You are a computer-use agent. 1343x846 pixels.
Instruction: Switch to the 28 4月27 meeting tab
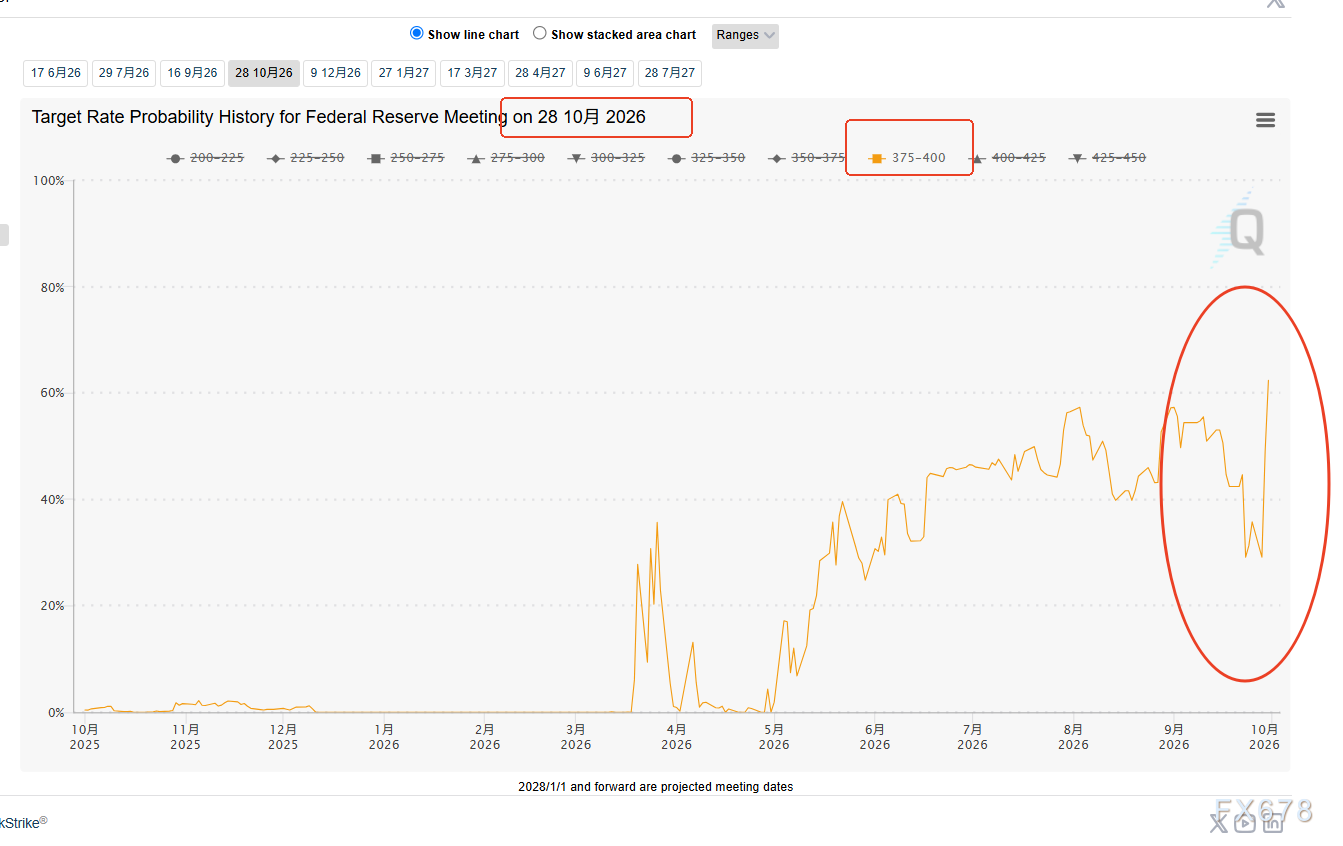540,73
